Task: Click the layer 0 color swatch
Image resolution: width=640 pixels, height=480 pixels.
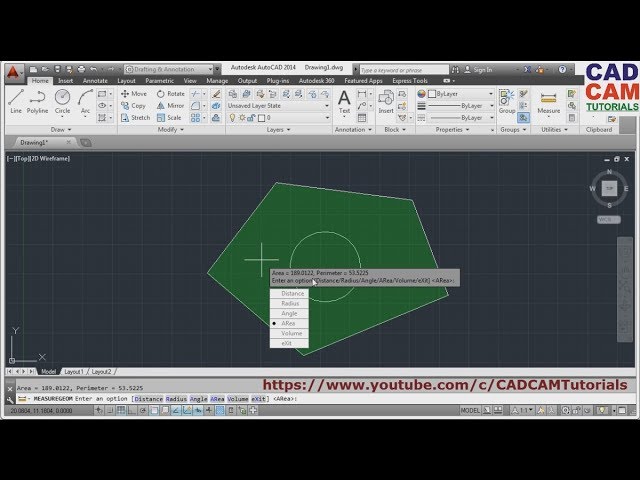Action: tap(262, 118)
